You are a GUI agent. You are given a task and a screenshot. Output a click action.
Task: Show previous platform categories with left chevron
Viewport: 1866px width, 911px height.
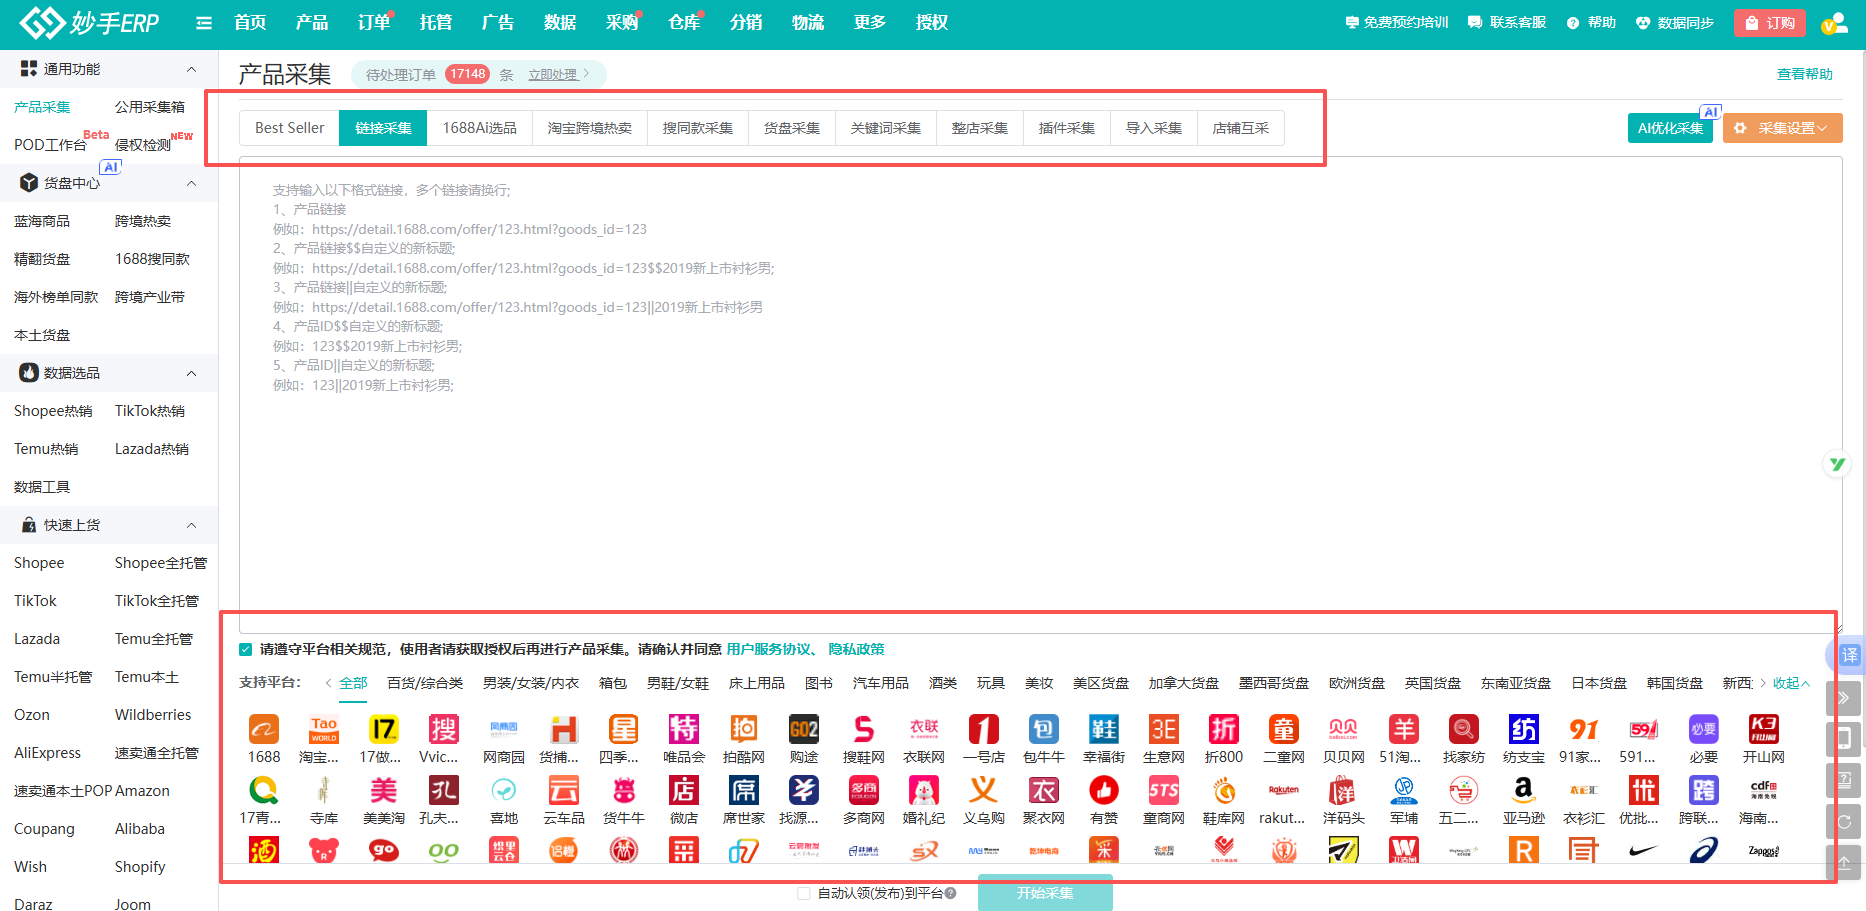click(329, 683)
